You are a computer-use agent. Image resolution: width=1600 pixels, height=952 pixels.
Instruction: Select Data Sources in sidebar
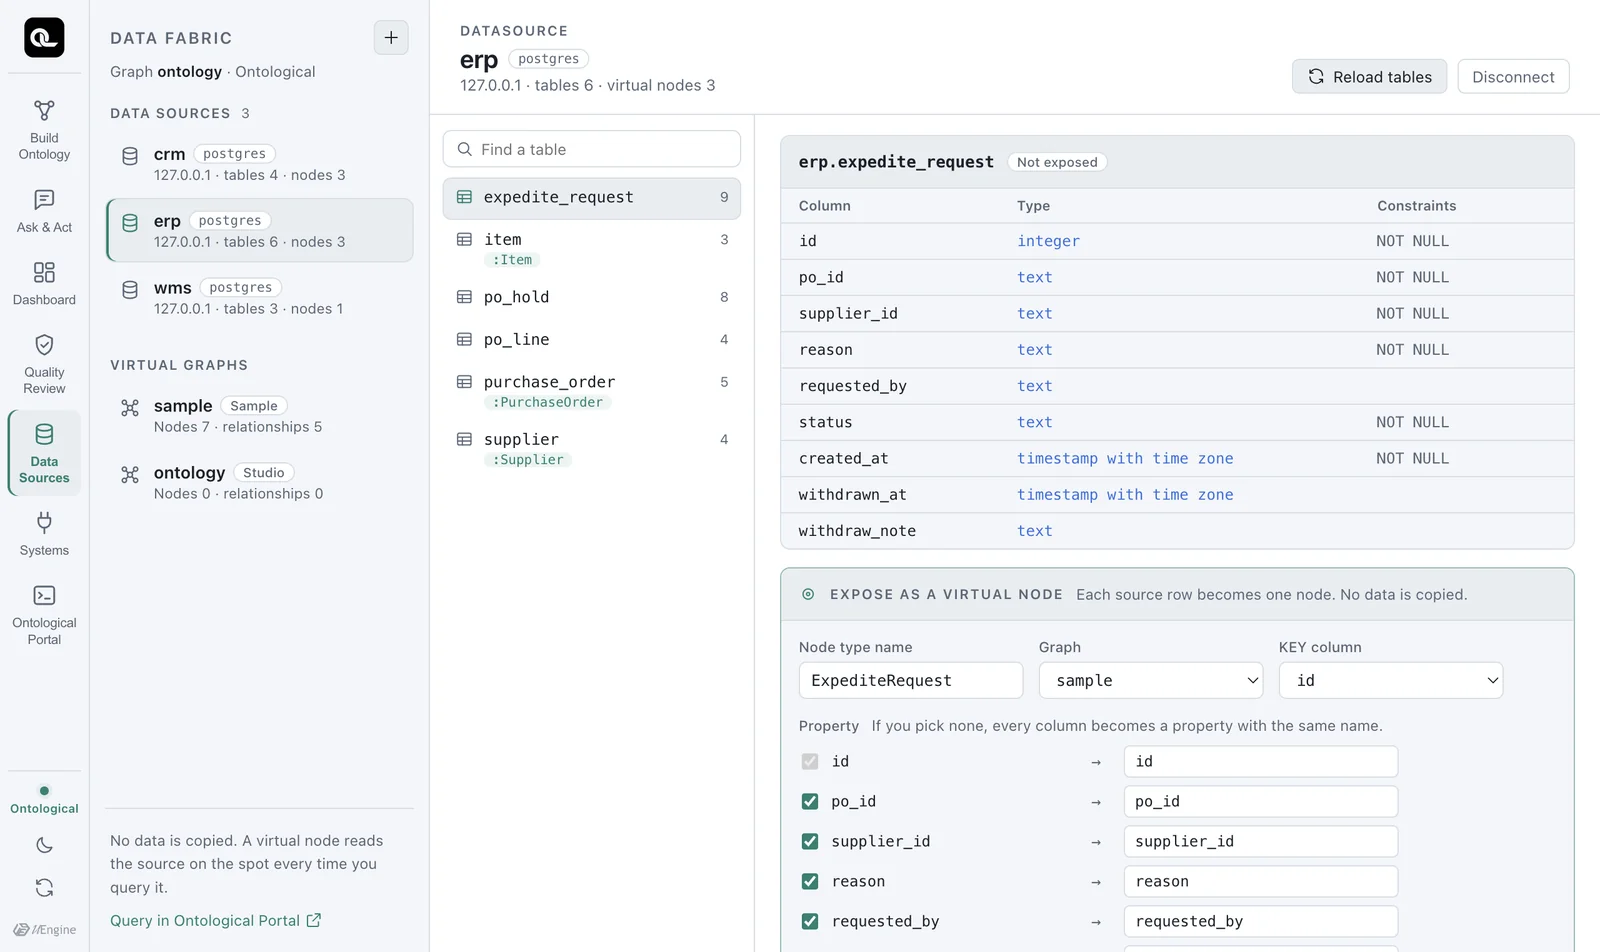click(44, 453)
